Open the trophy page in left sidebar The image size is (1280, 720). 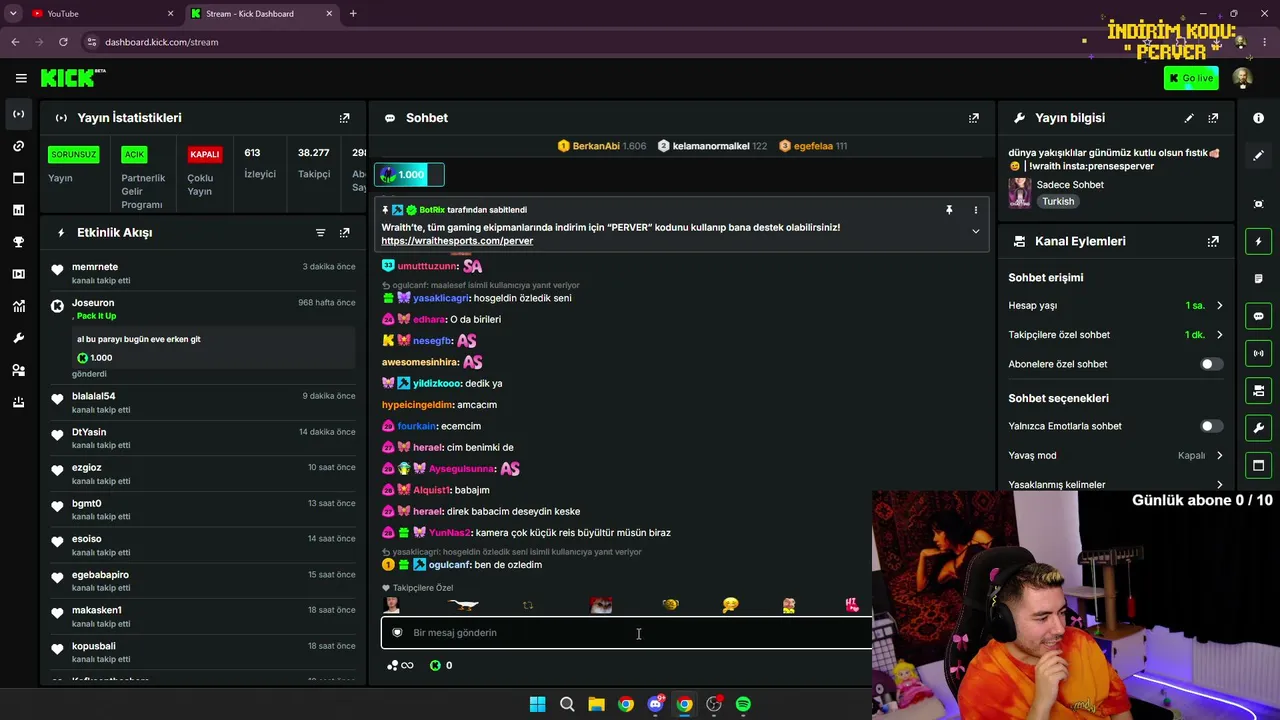coord(18,242)
